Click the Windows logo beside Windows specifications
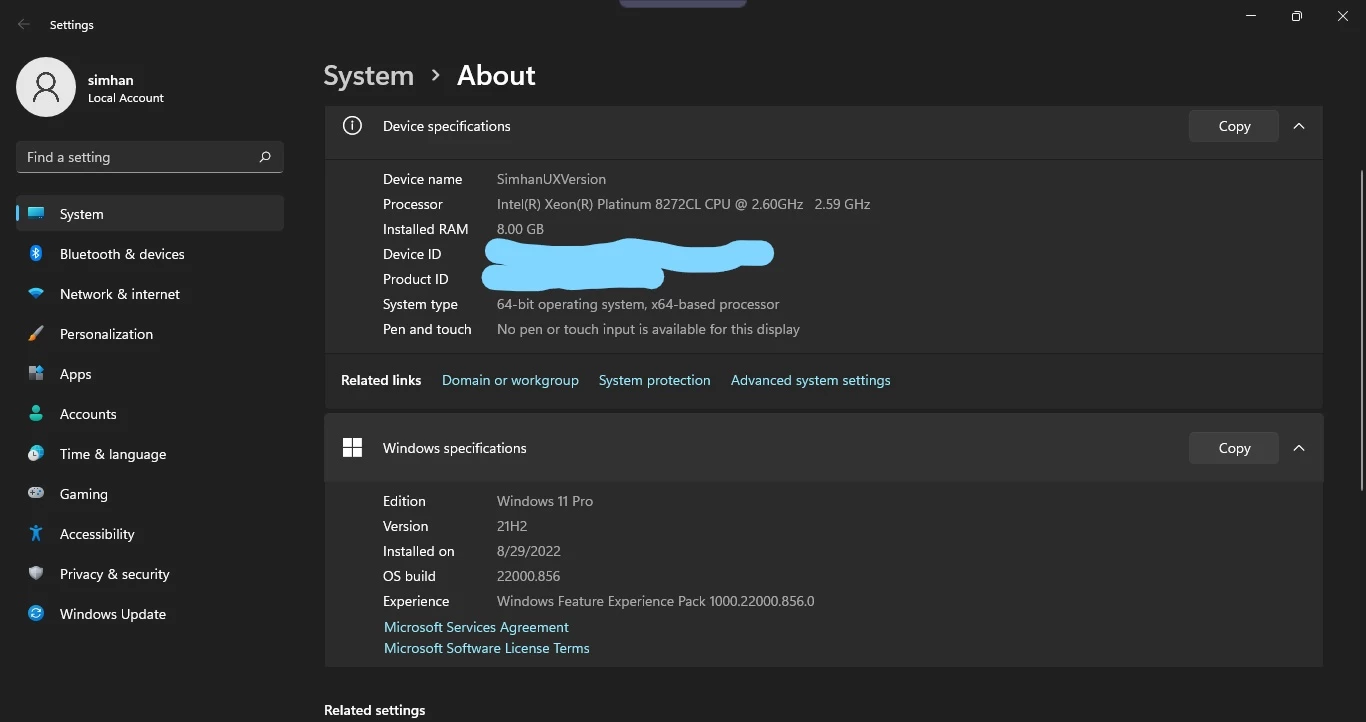This screenshot has height=722, width=1366. click(x=352, y=448)
